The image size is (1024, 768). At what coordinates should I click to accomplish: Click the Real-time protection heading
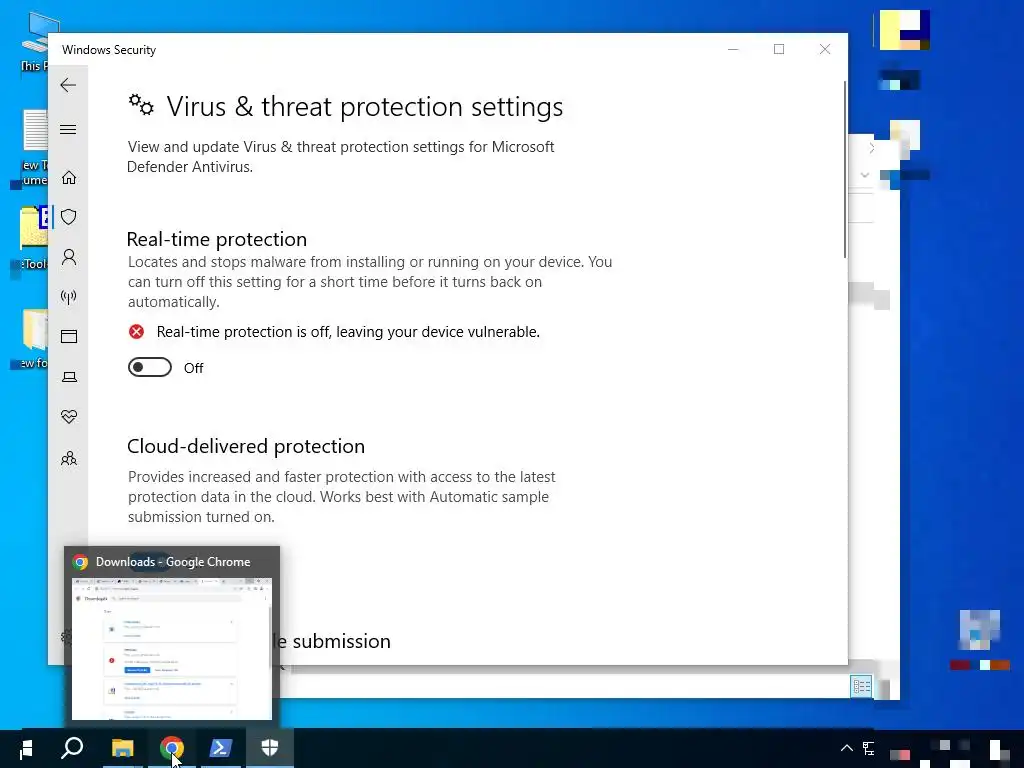(x=217, y=239)
